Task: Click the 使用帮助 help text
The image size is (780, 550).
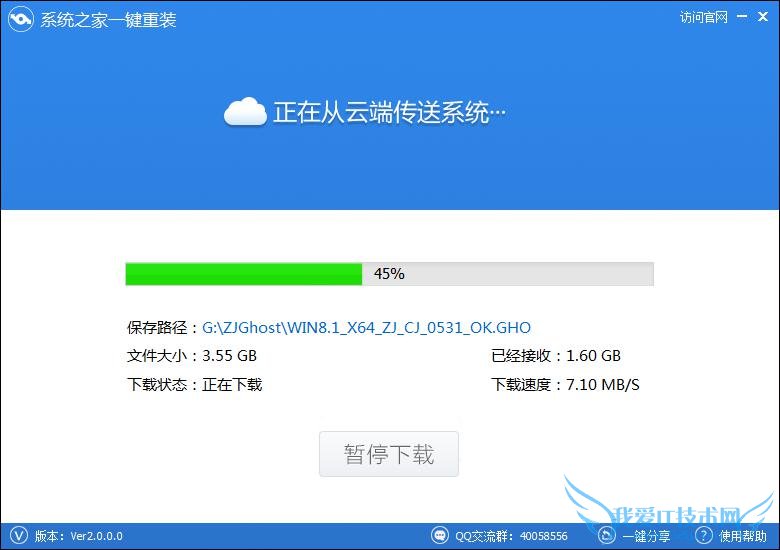Action: click(742, 536)
